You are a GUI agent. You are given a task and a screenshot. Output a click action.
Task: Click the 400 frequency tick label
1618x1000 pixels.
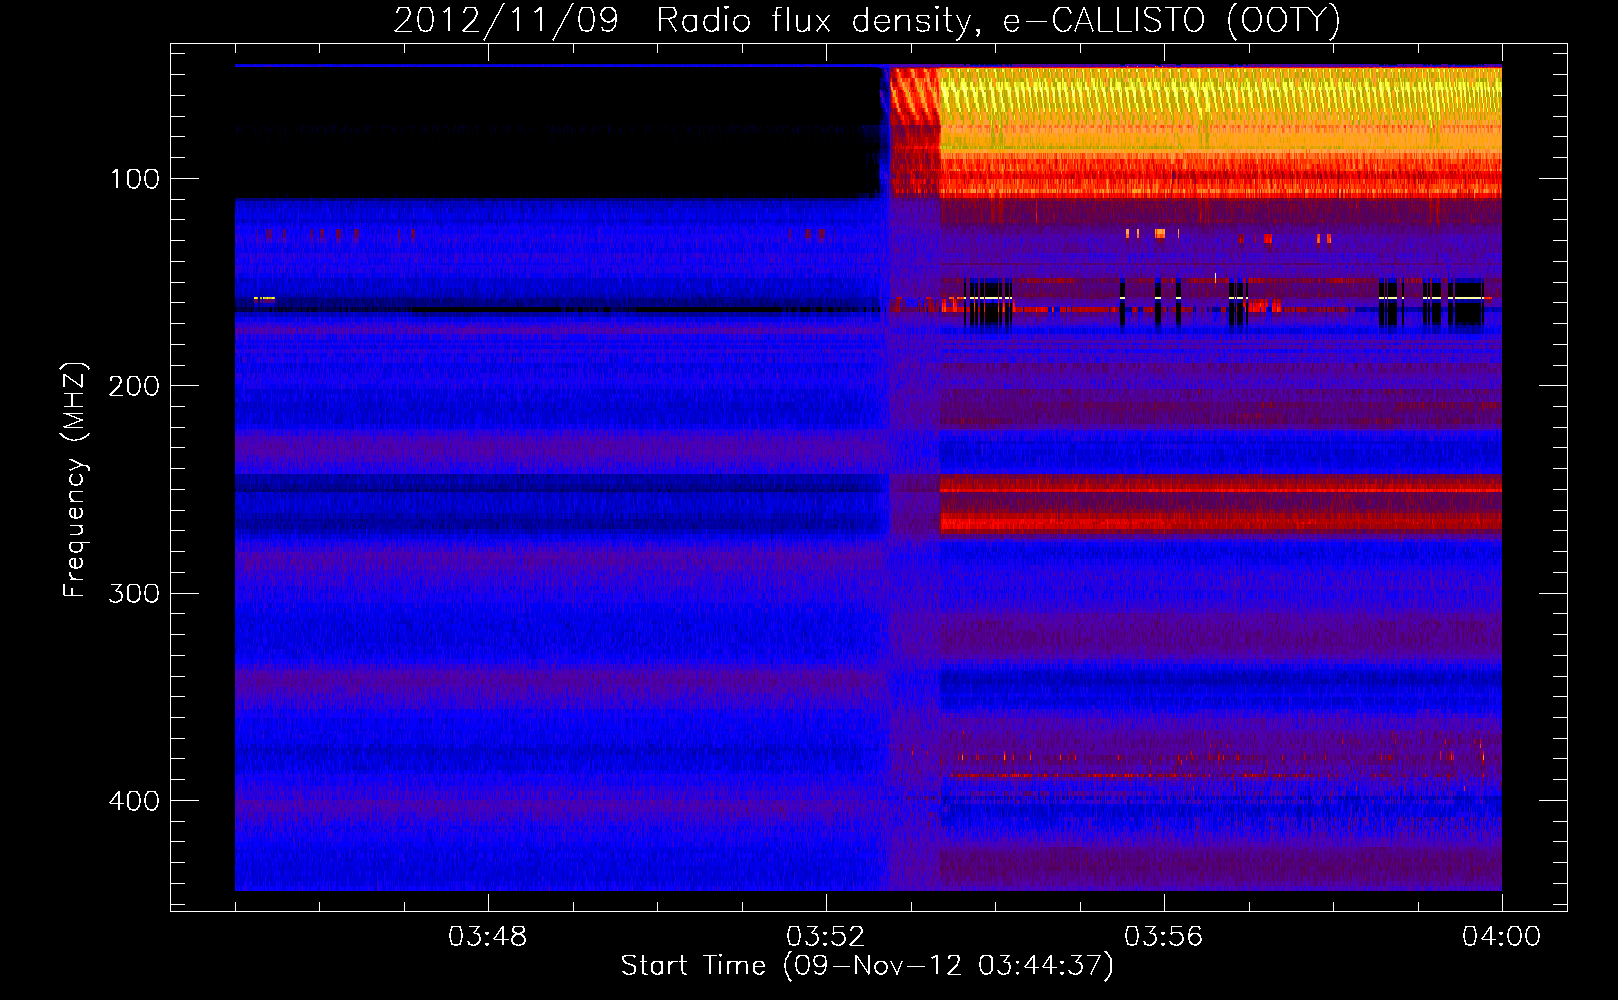[134, 801]
